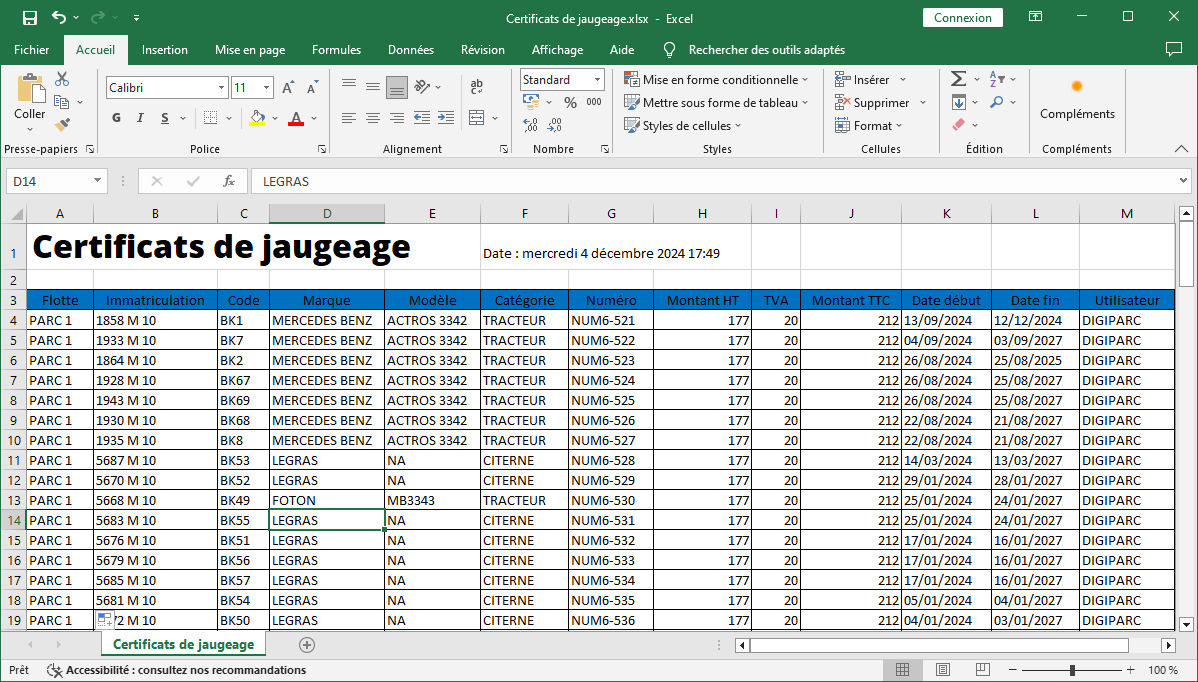This screenshot has height=682, width=1198.
Task: Click the Connexion sign-in button
Action: [x=963, y=18]
